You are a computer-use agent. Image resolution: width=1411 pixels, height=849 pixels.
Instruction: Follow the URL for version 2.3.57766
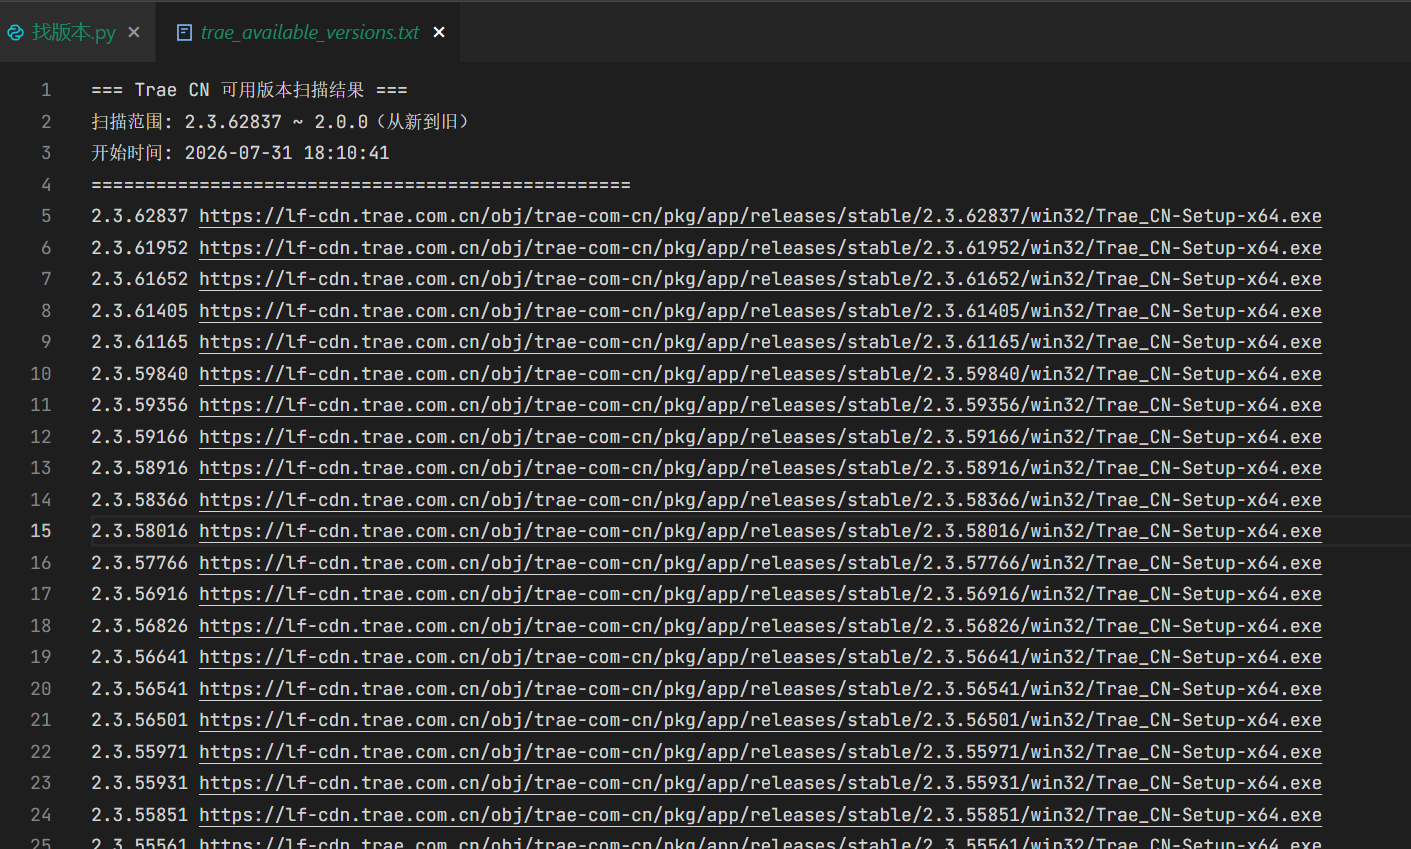click(x=760, y=563)
